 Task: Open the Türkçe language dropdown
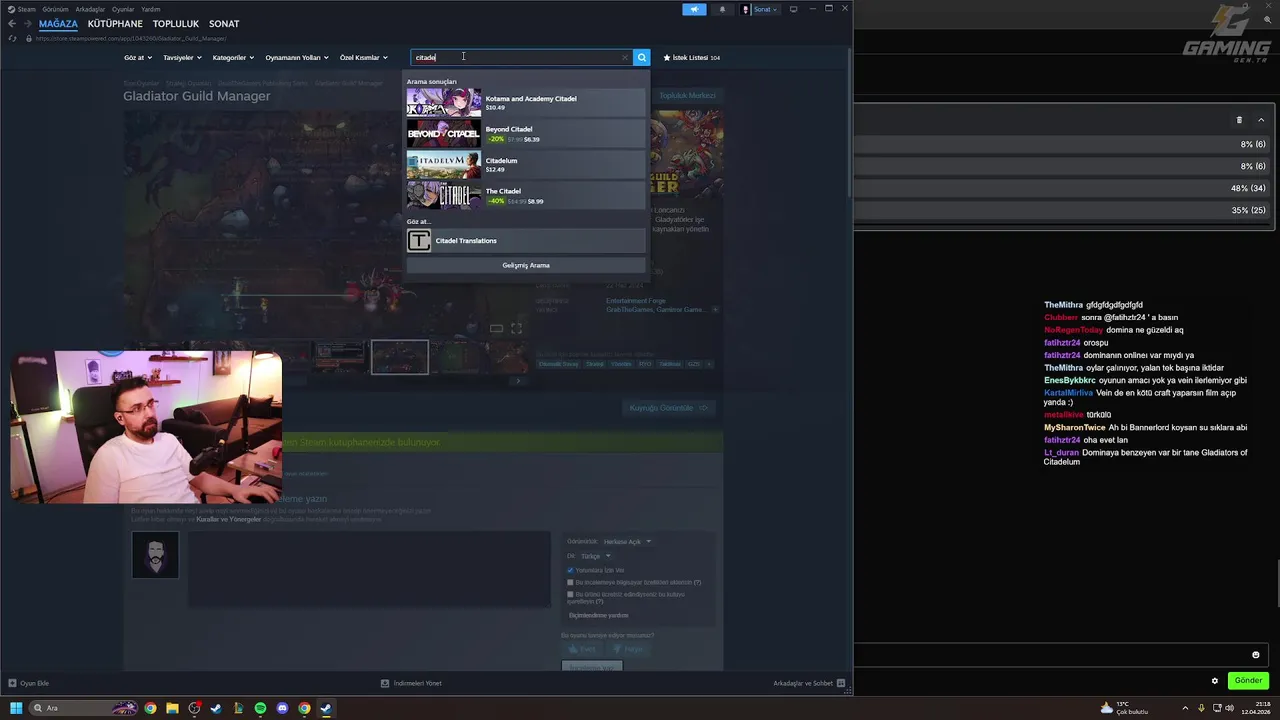595,556
